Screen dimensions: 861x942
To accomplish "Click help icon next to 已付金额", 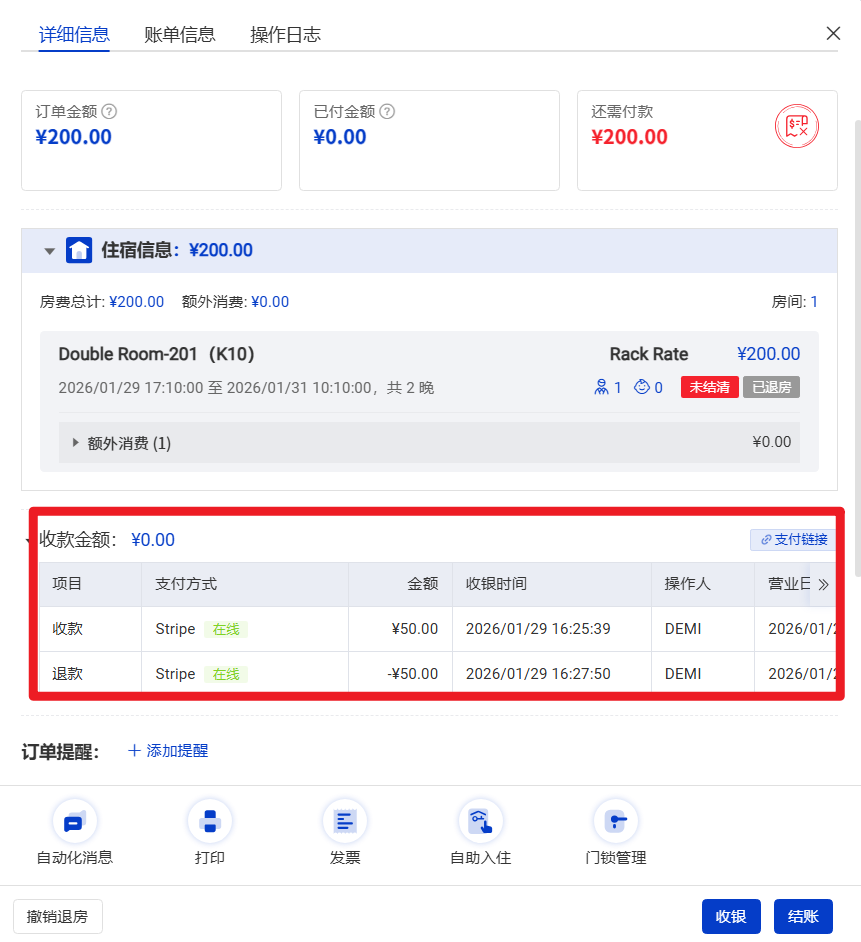I will 388,111.
